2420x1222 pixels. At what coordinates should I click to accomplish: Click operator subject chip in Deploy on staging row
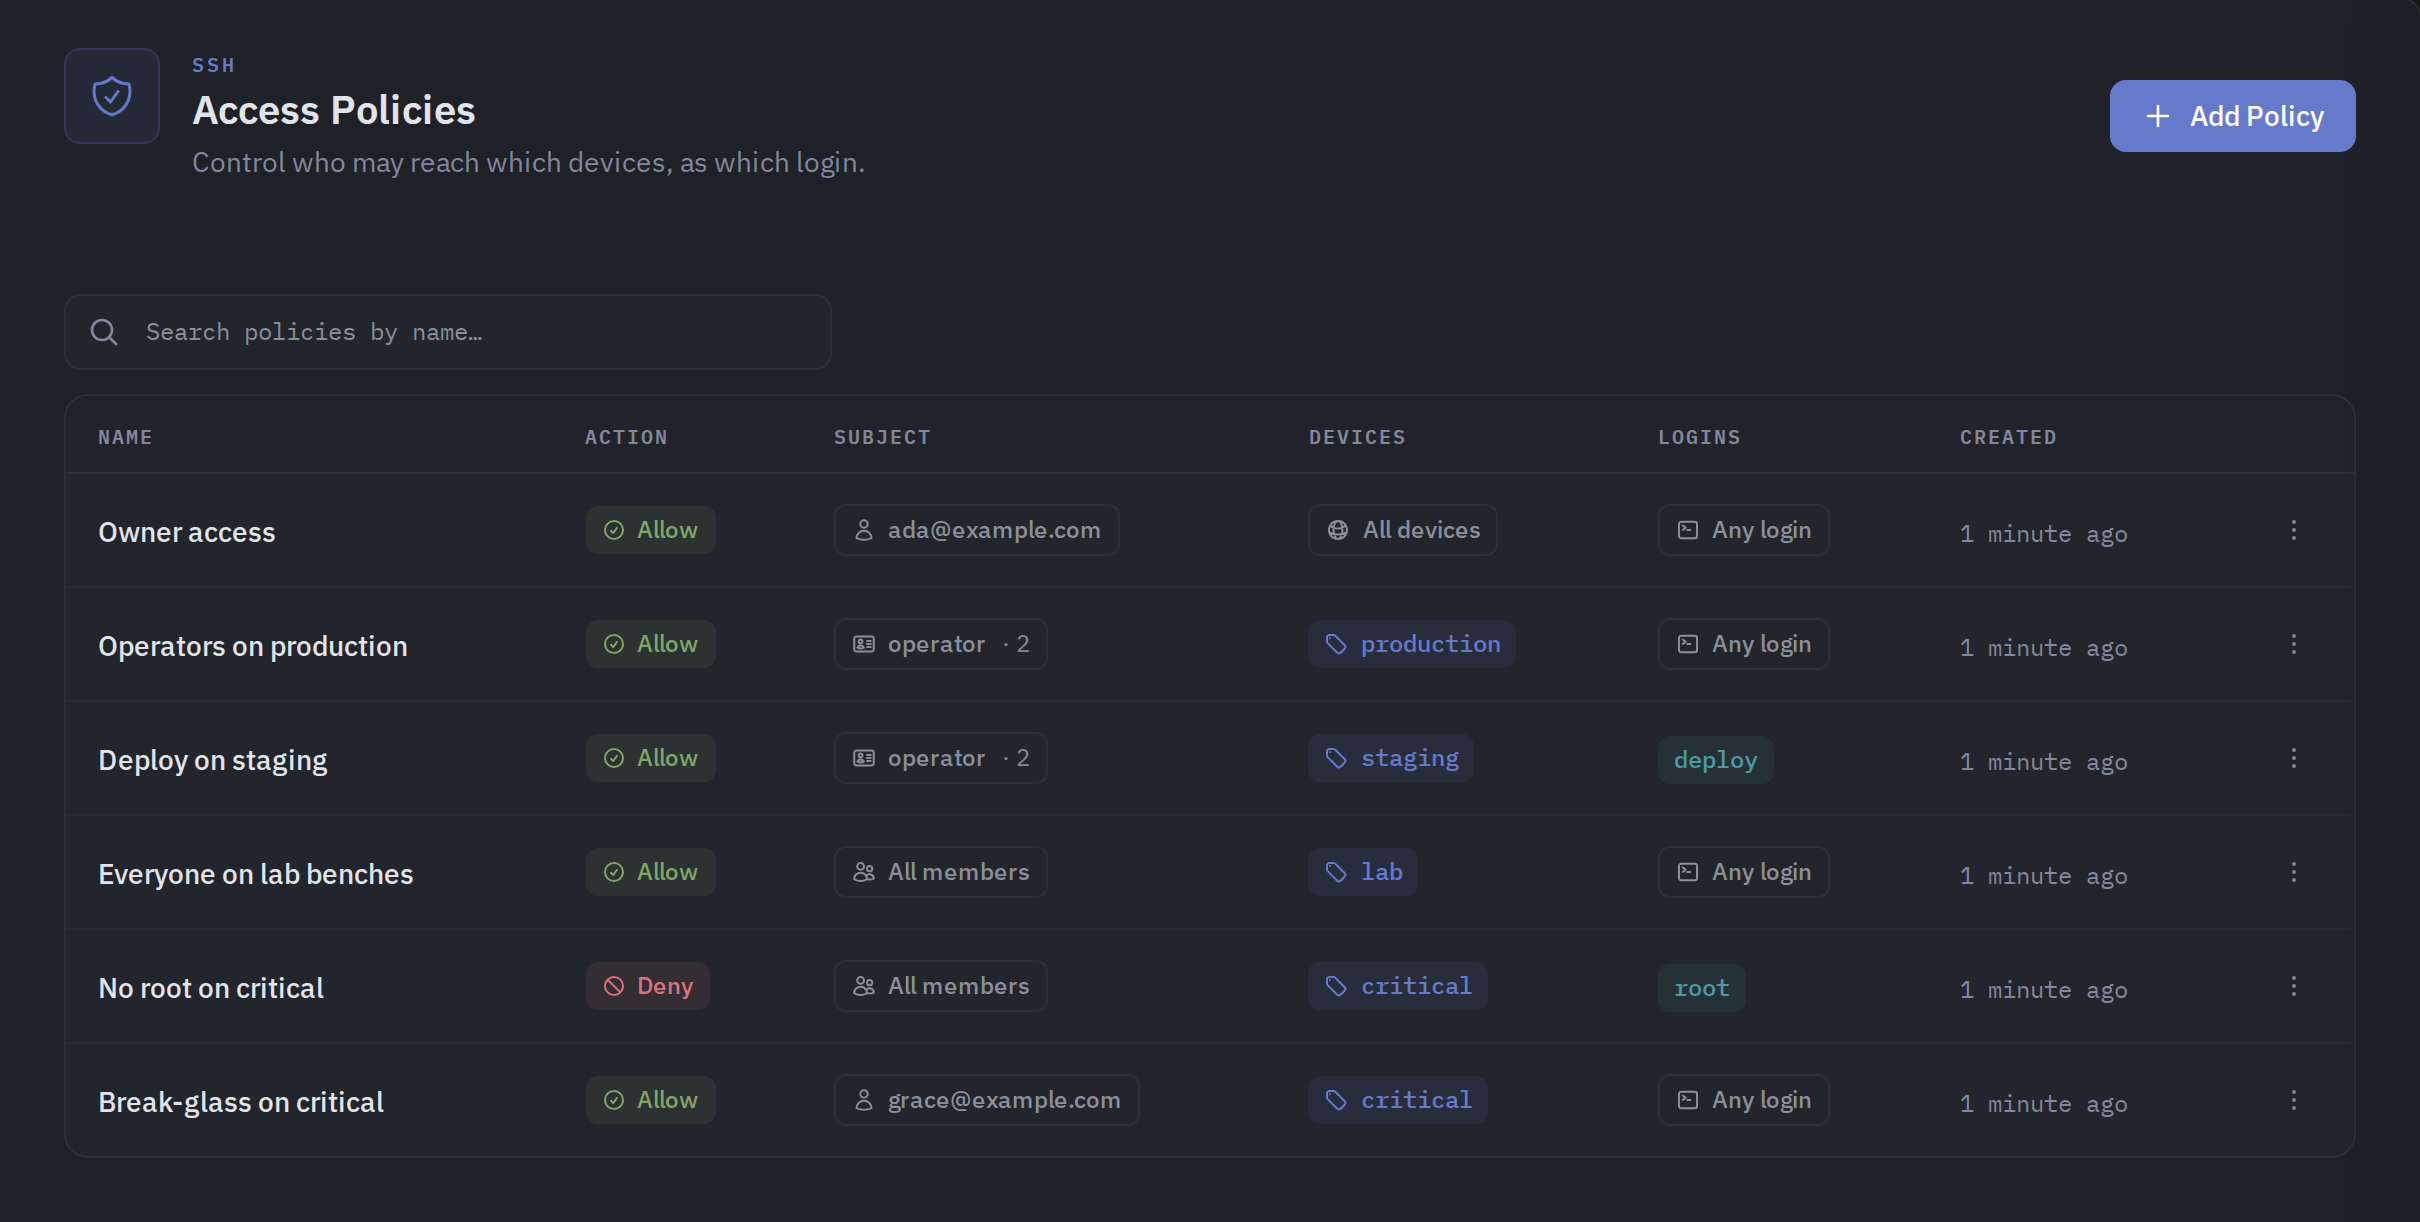(941, 758)
